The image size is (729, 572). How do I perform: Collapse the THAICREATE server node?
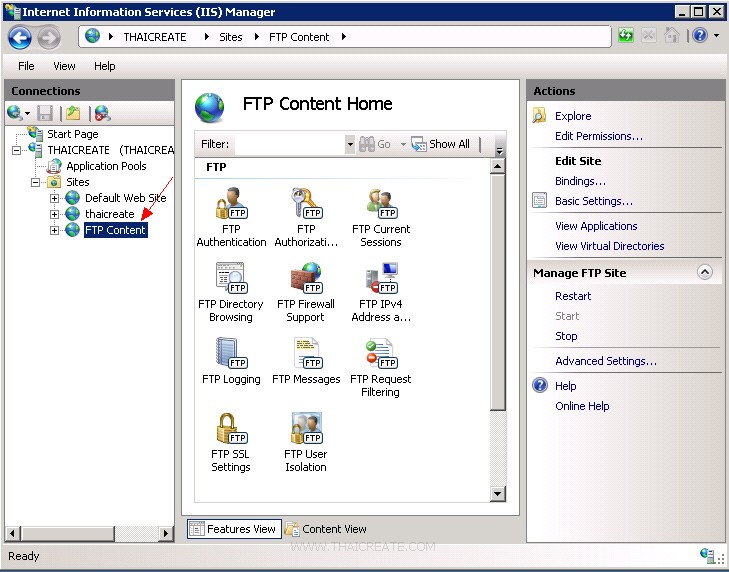(16, 150)
